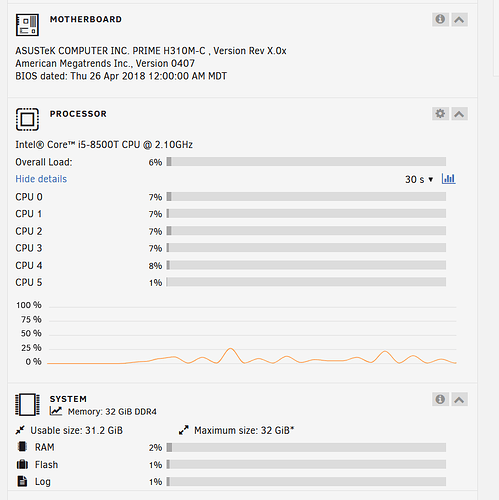Viewport: 499px width, 500px height.
Task: Click the Flash drive icon
Action: [22, 464]
